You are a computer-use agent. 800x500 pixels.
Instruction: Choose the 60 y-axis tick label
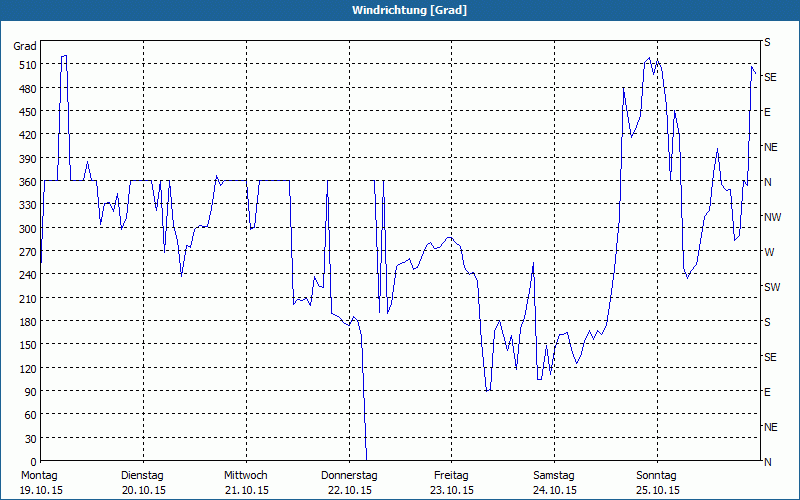pos(31,415)
